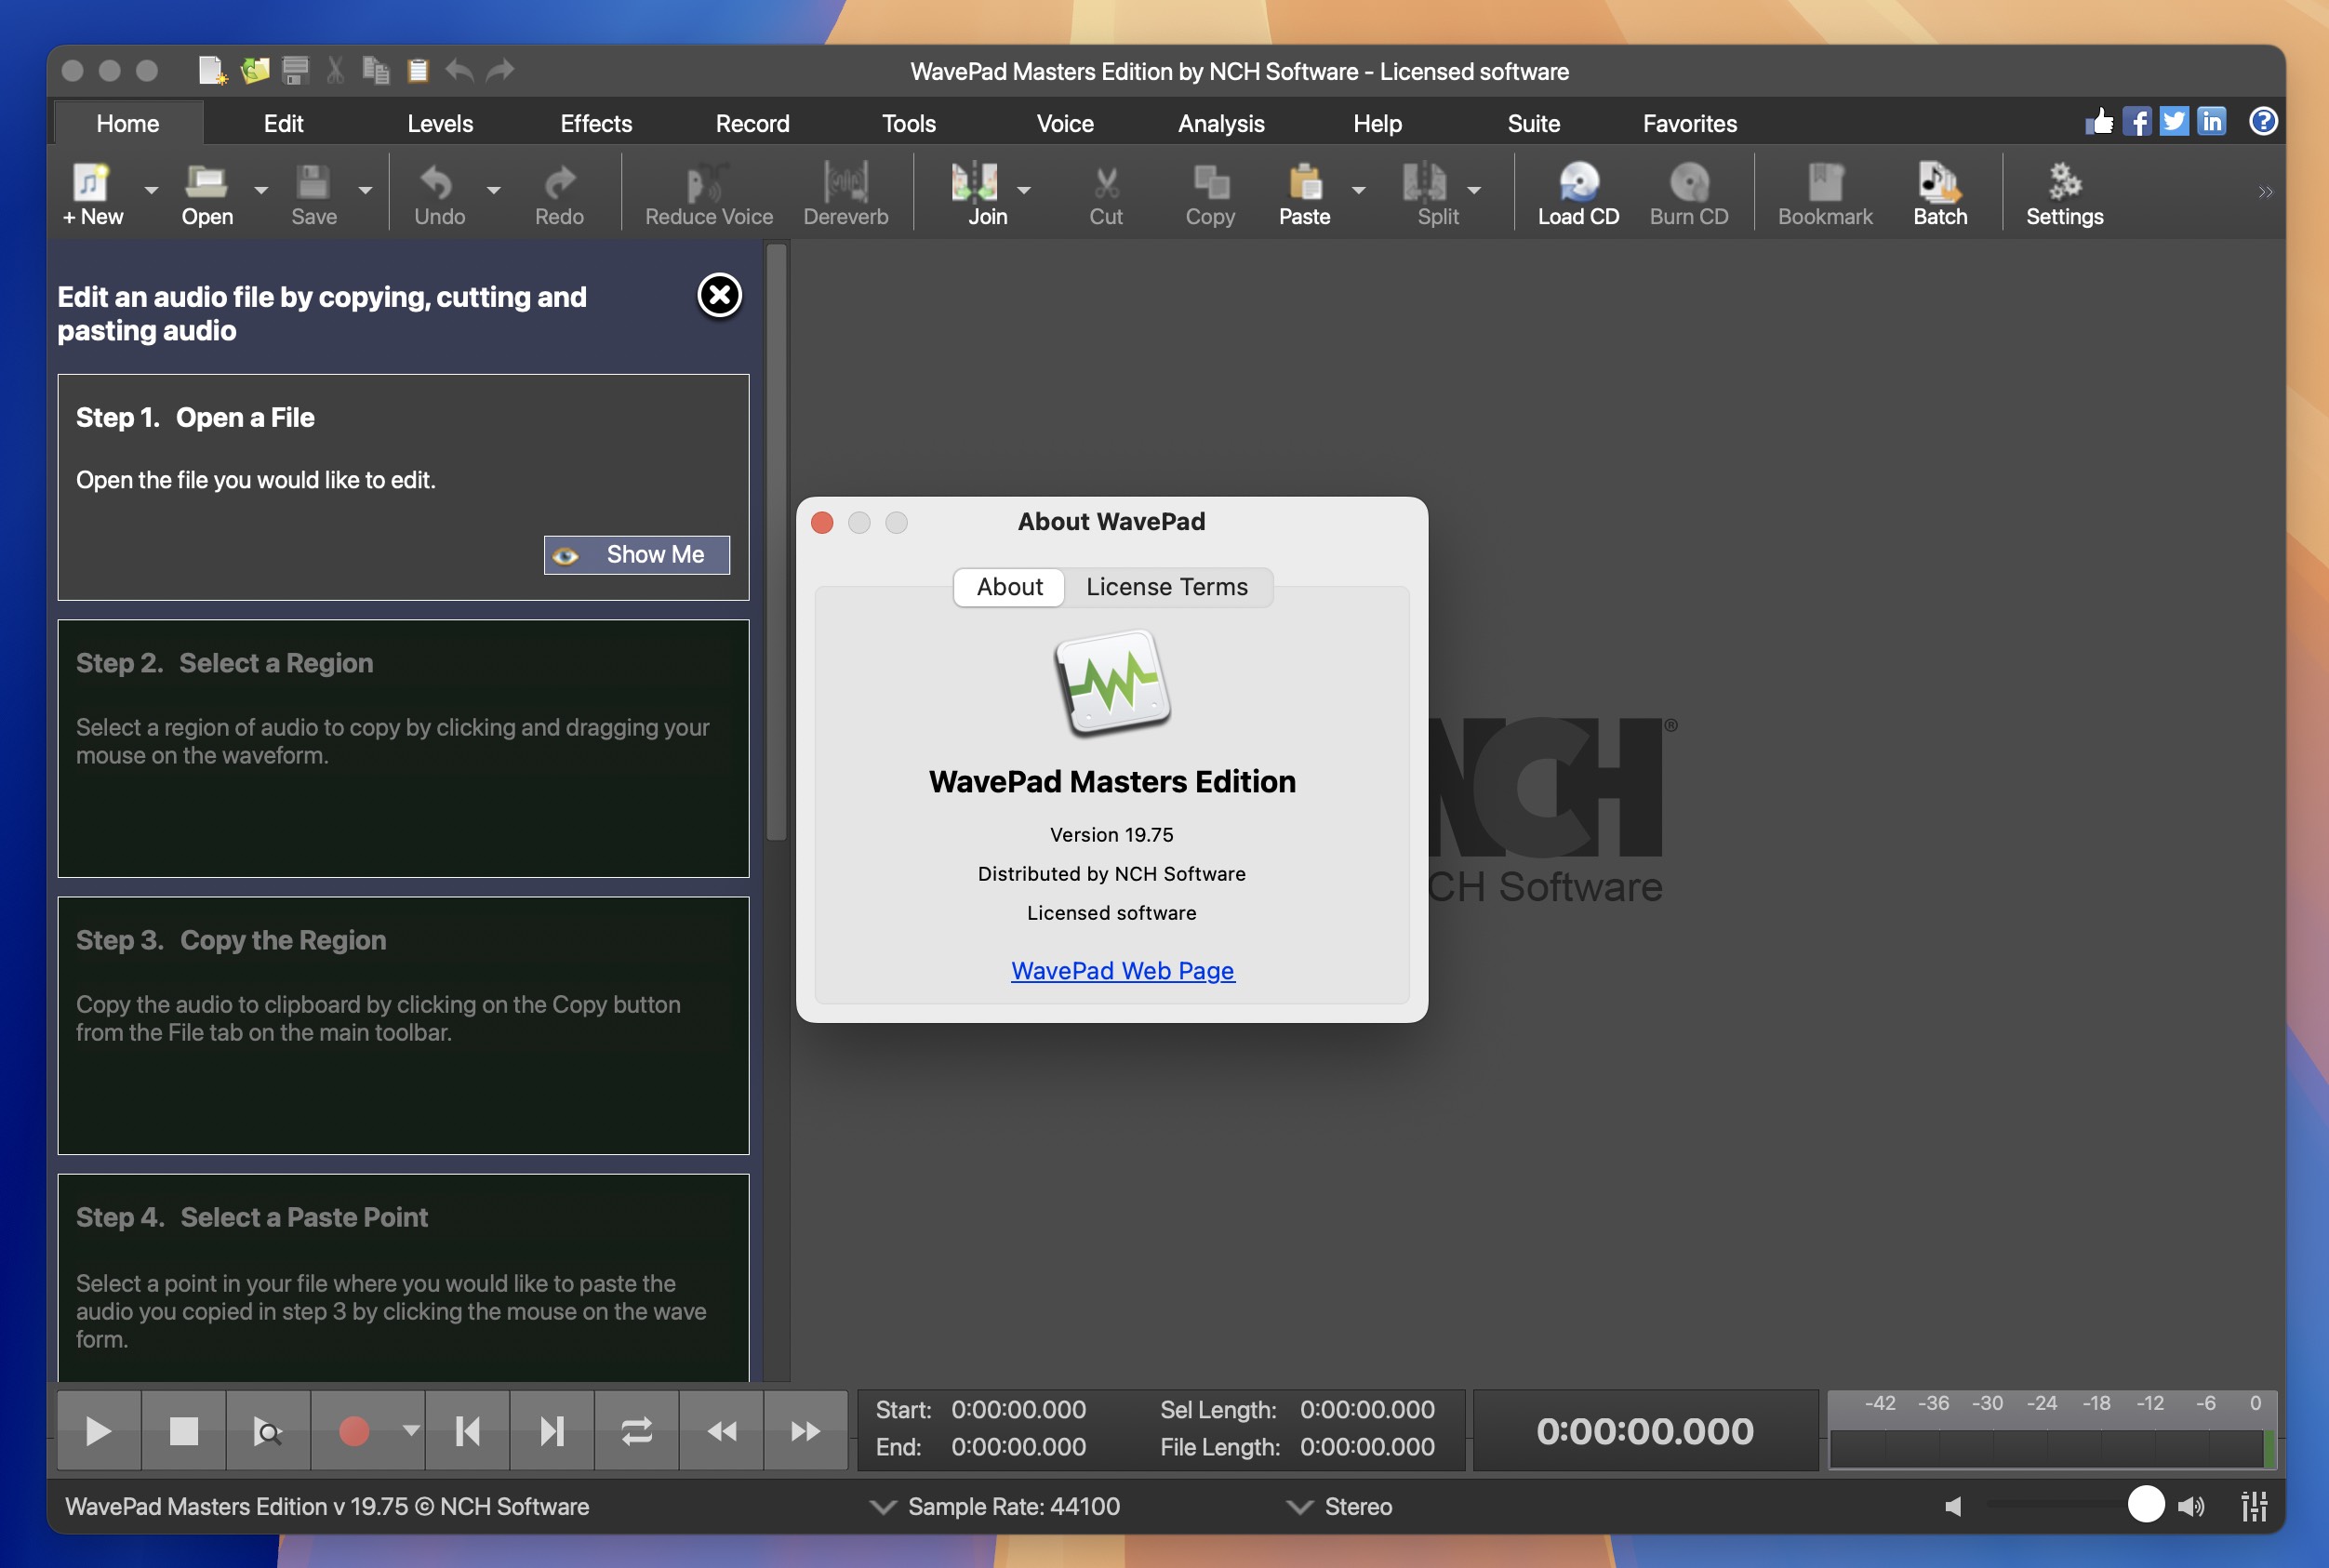This screenshot has width=2329, height=1568.
Task: Go to start of the audio
Action: click(x=468, y=1431)
